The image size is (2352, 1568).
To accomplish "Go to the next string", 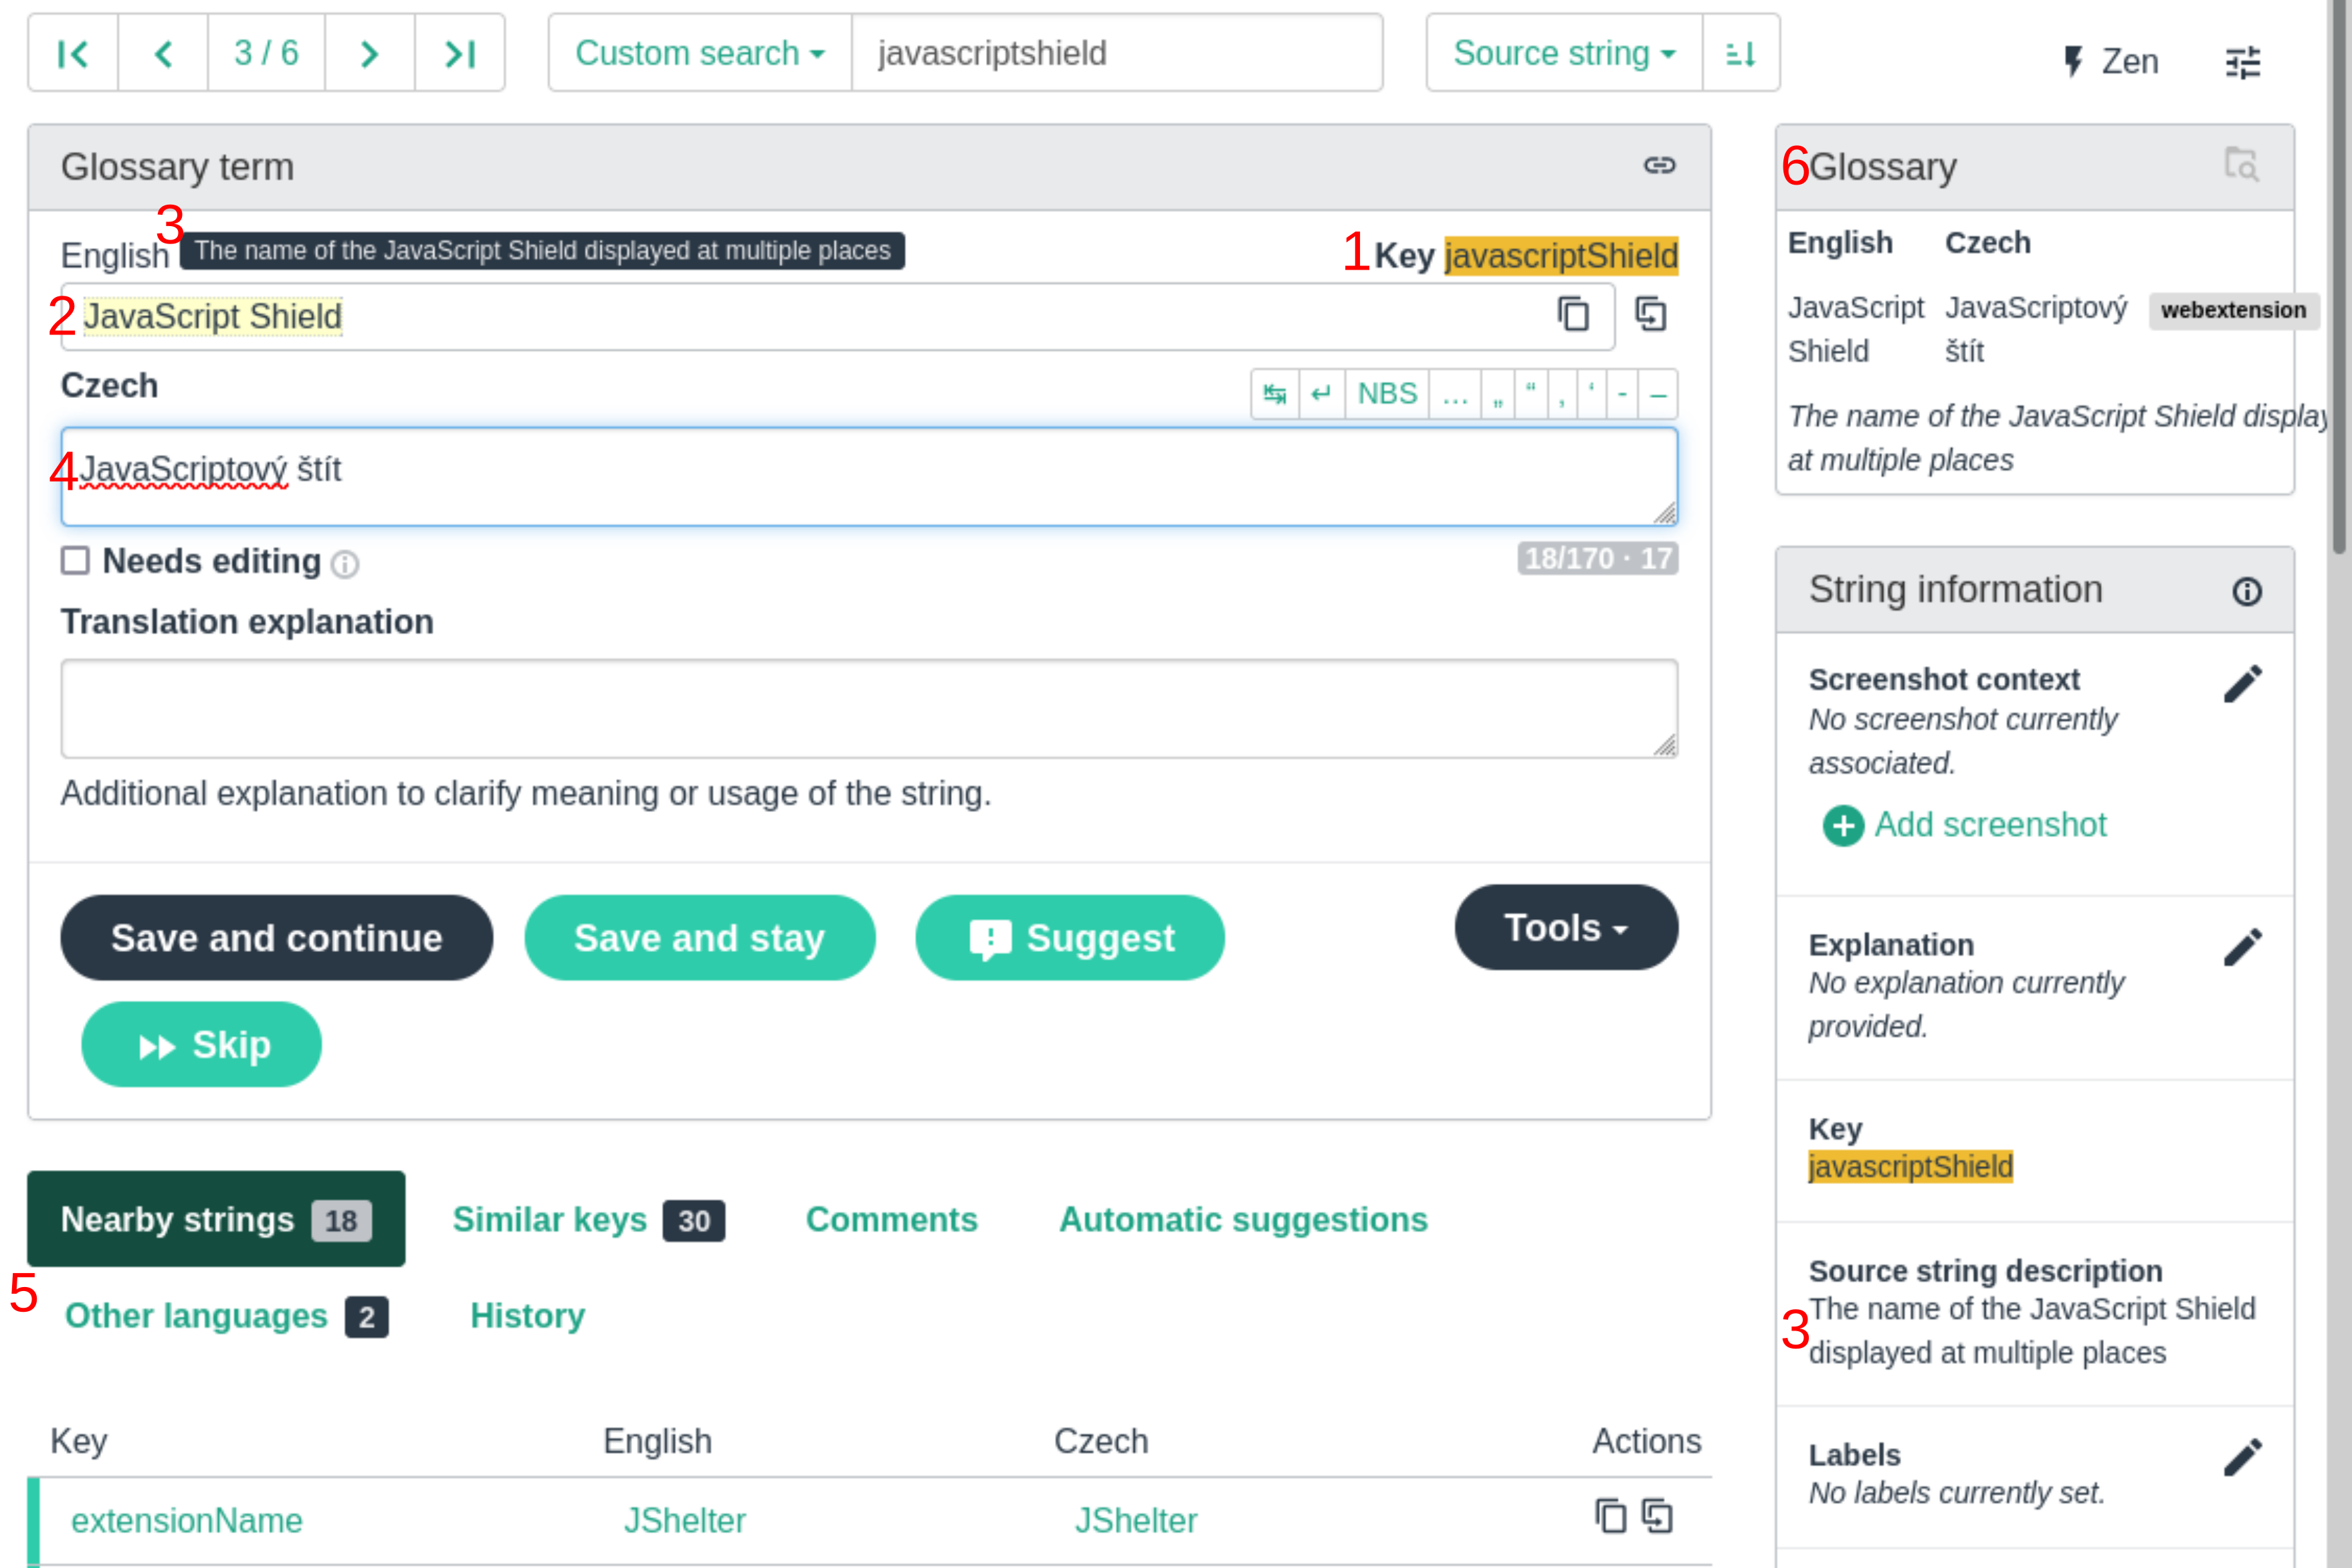I will pos(370,53).
